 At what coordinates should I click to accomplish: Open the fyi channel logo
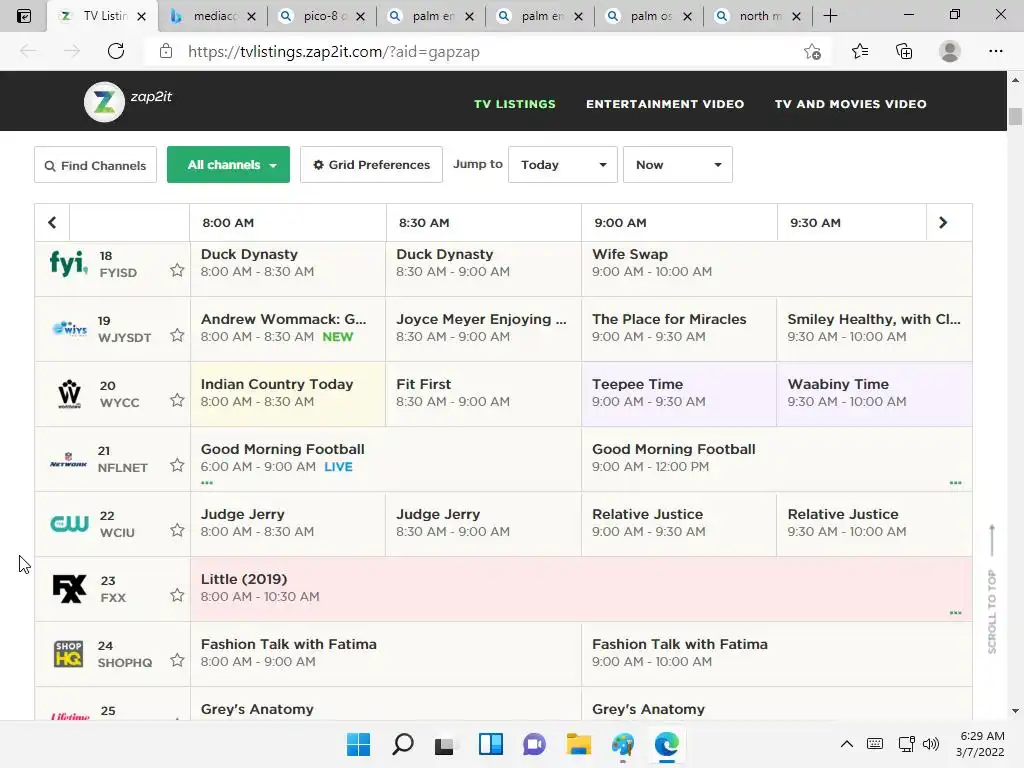click(x=69, y=263)
